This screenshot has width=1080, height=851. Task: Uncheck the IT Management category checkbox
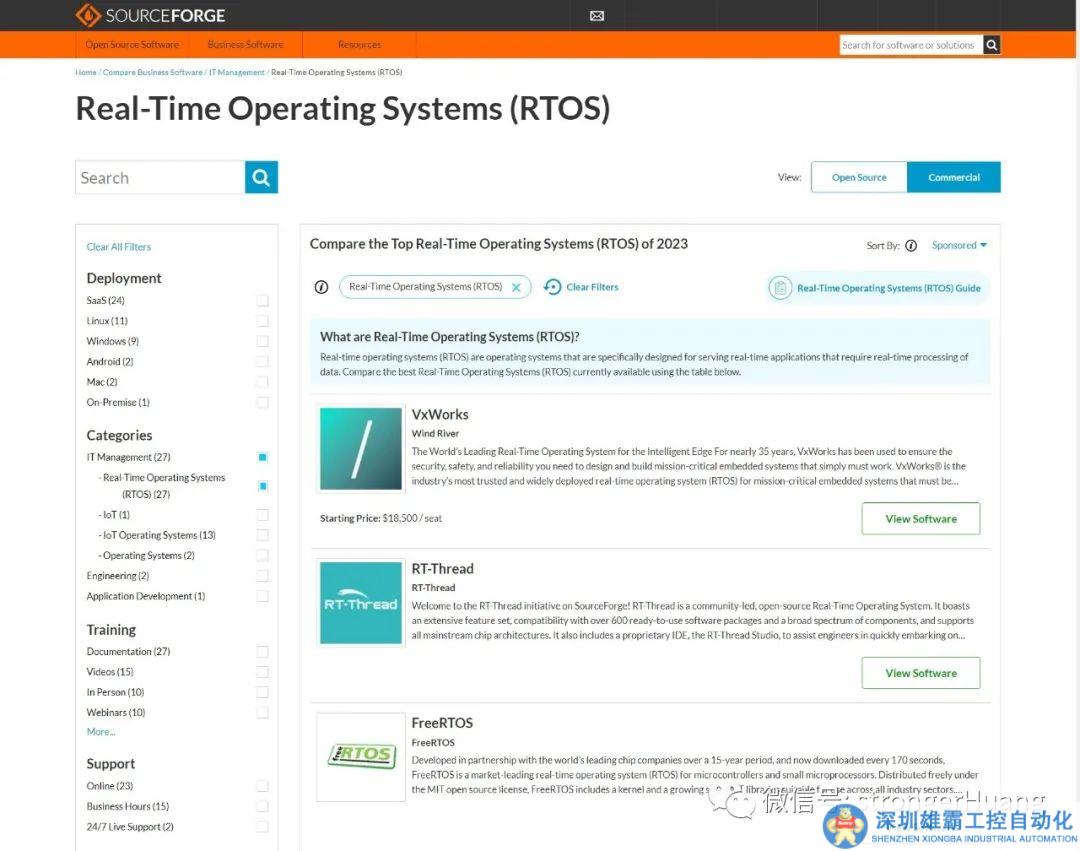coord(262,457)
